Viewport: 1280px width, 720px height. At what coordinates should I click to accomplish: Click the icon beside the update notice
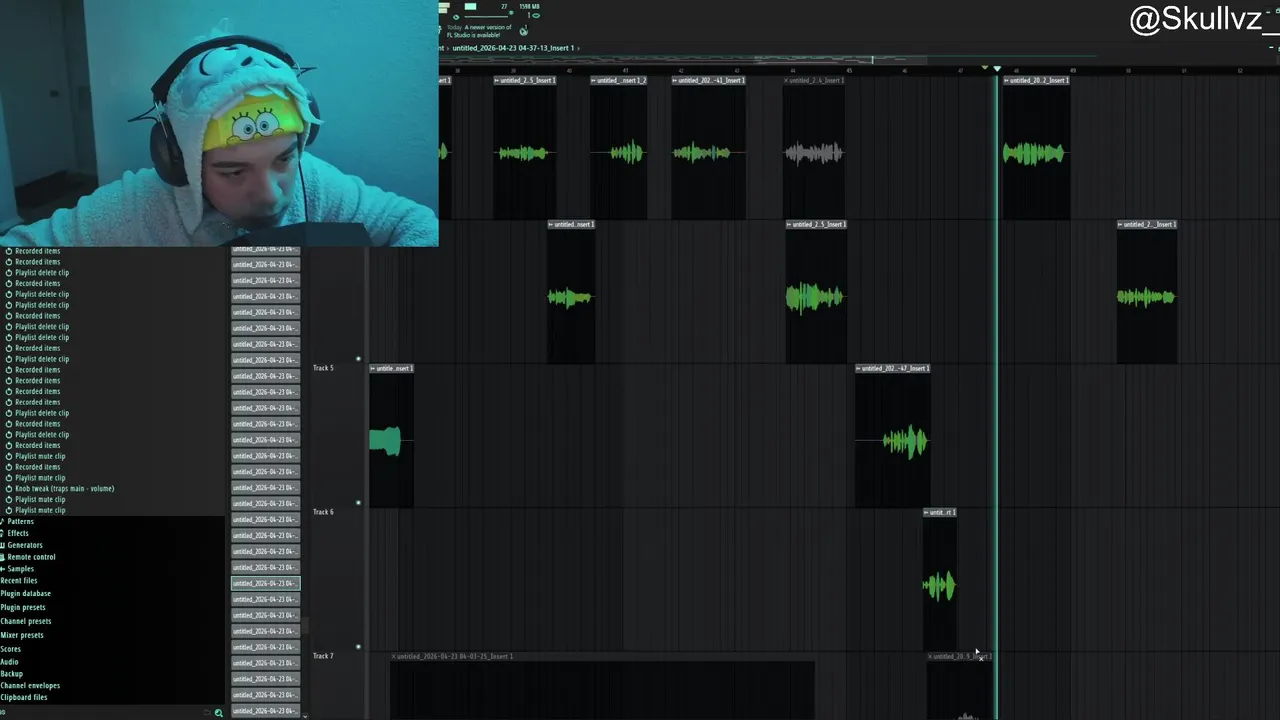pos(523,31)
